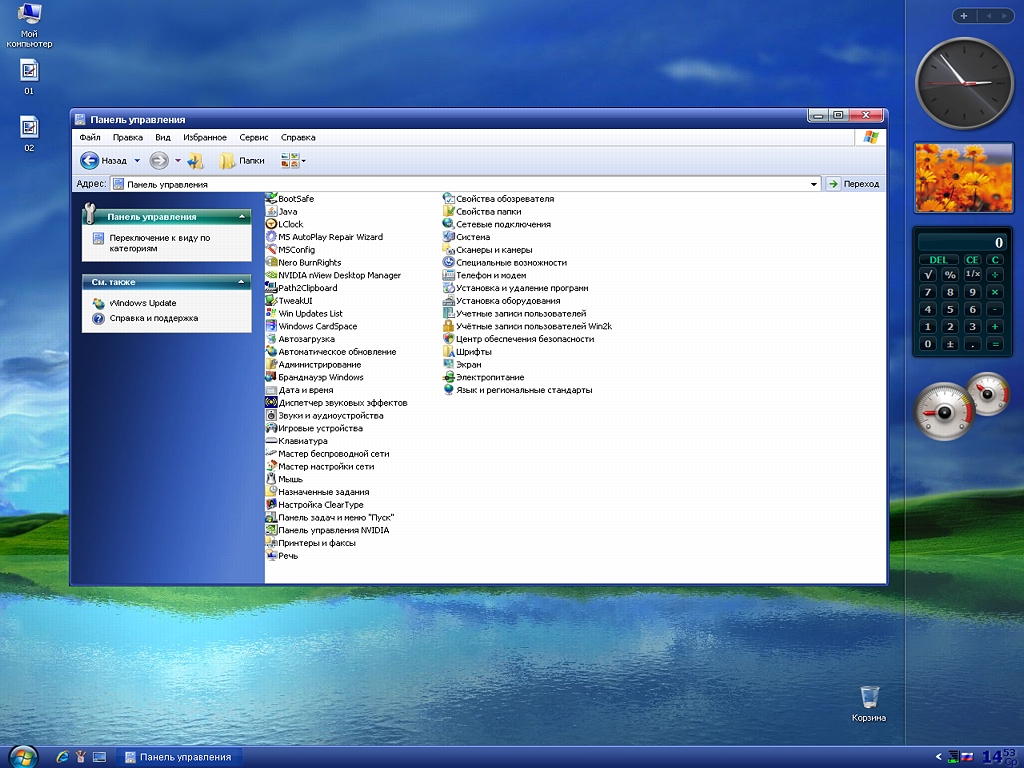
Task: Open the Windows Update link
Action: point(142,303)
